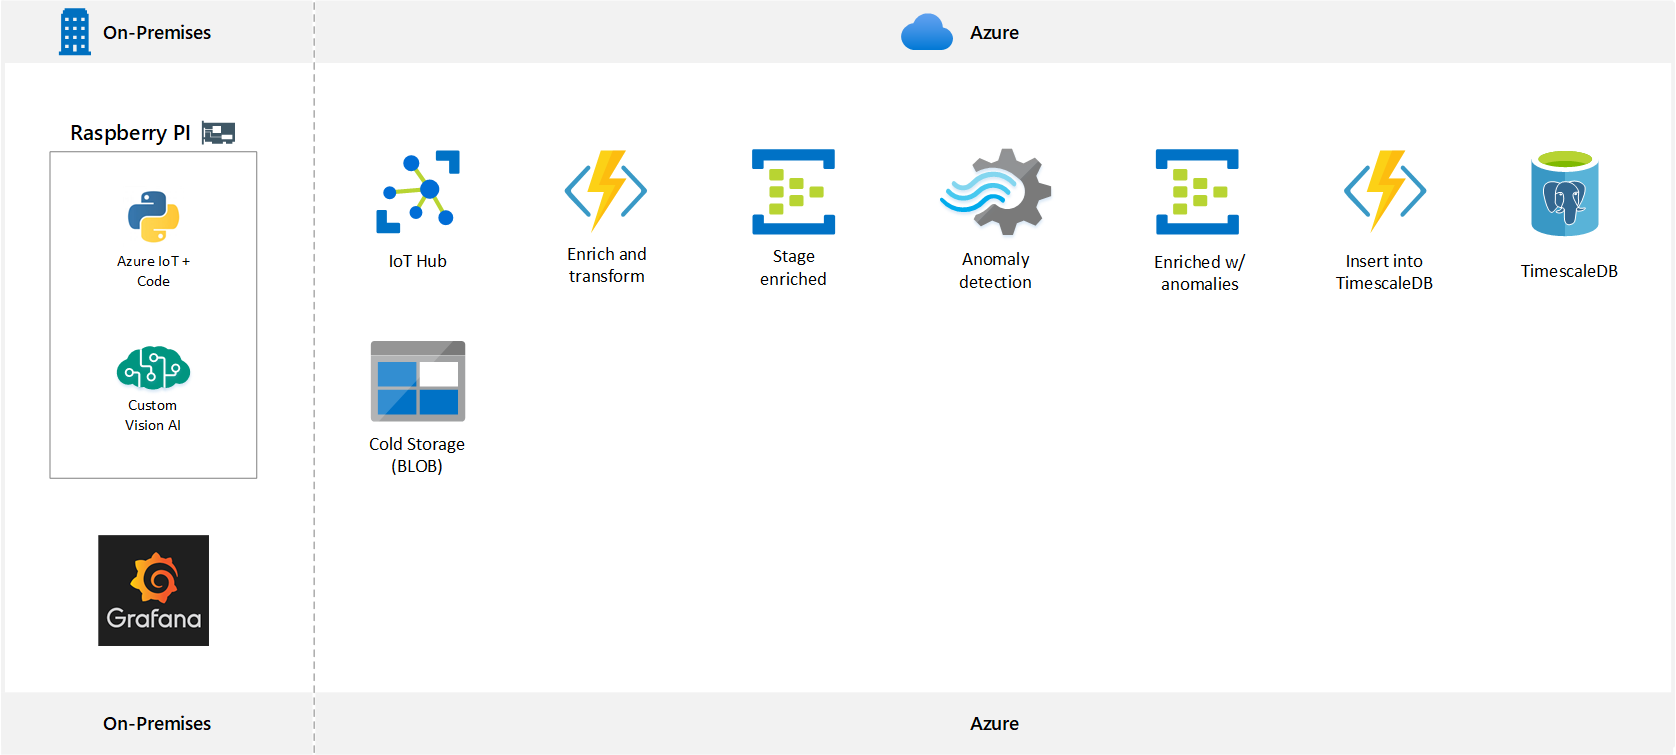Screen dimensions: 1676x755
Task: Click the Insert into TimescaleDB label
Action: click(x=1384, y=272)
